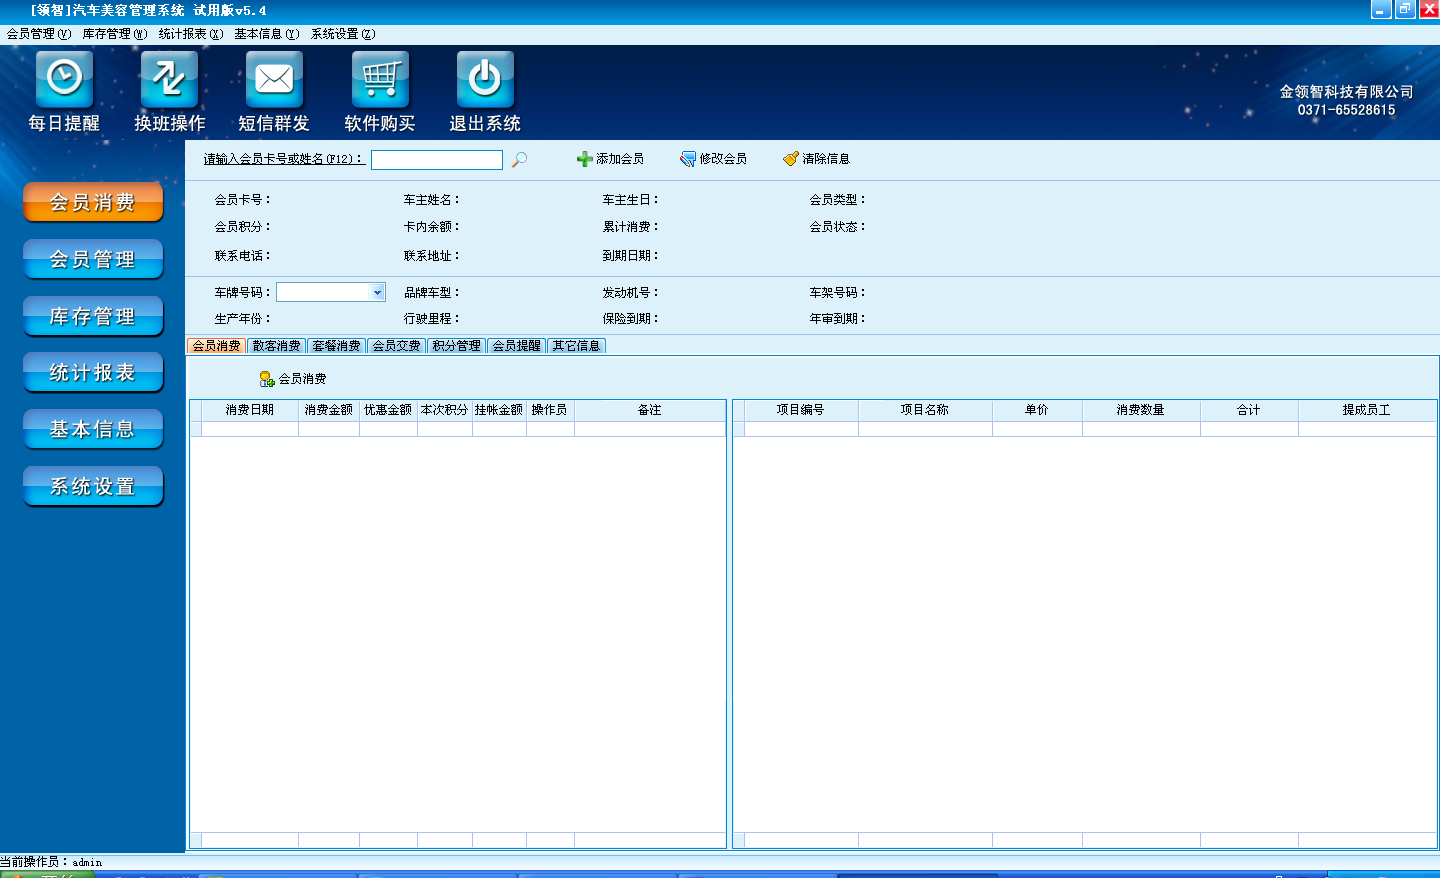
Task: Focus the member card number search field
Action: 436,160
